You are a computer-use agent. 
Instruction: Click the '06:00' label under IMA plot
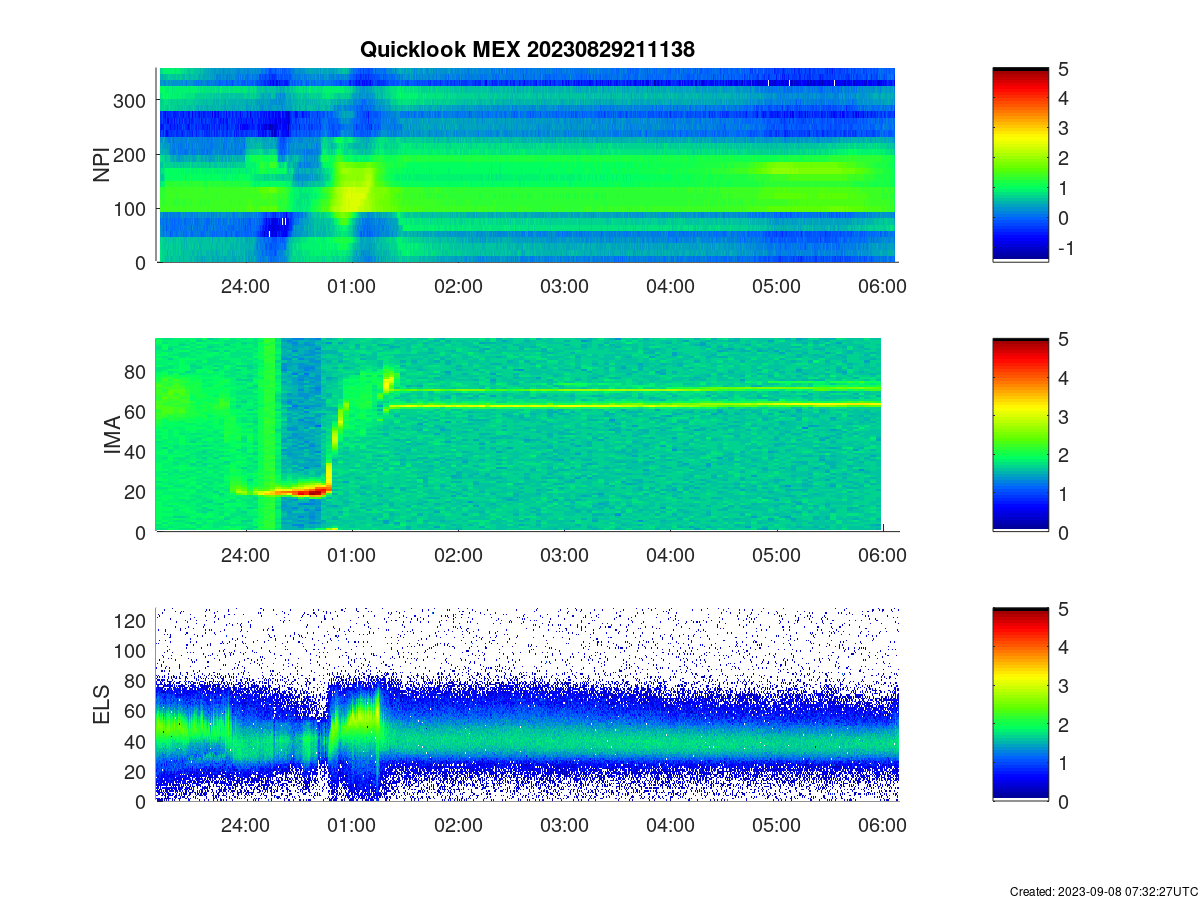pyautogui.click(x=883, y=556)
